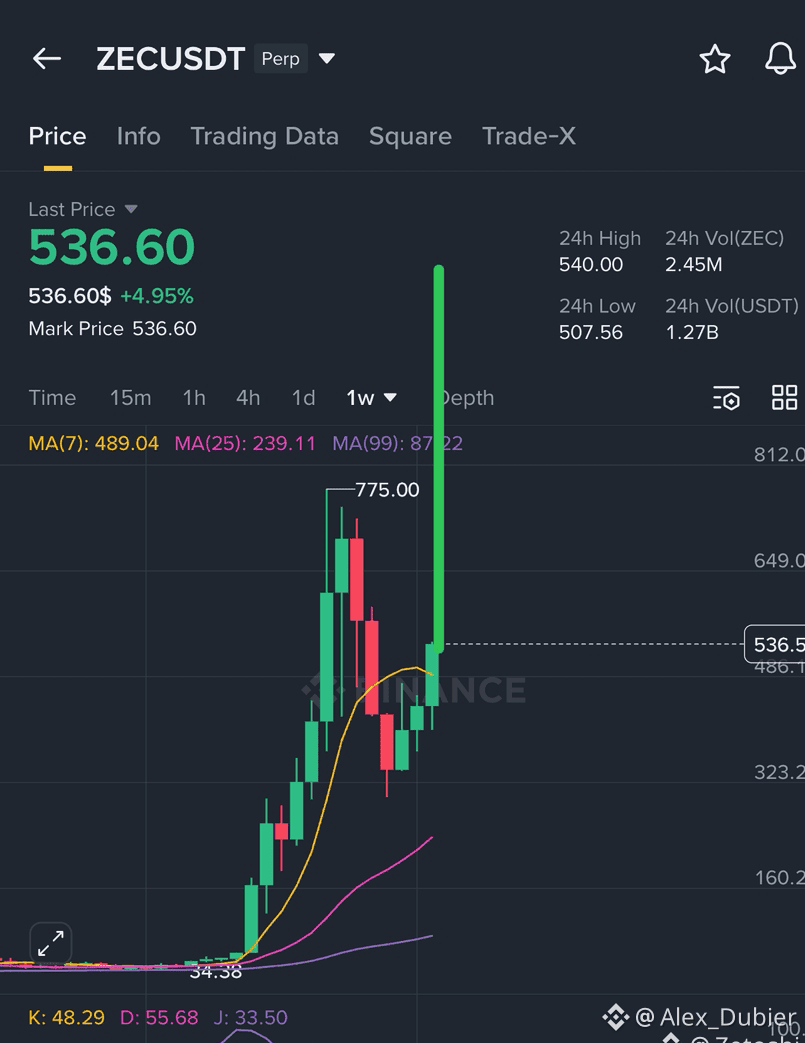Select the 1h interval

click(x=194, y=398)
